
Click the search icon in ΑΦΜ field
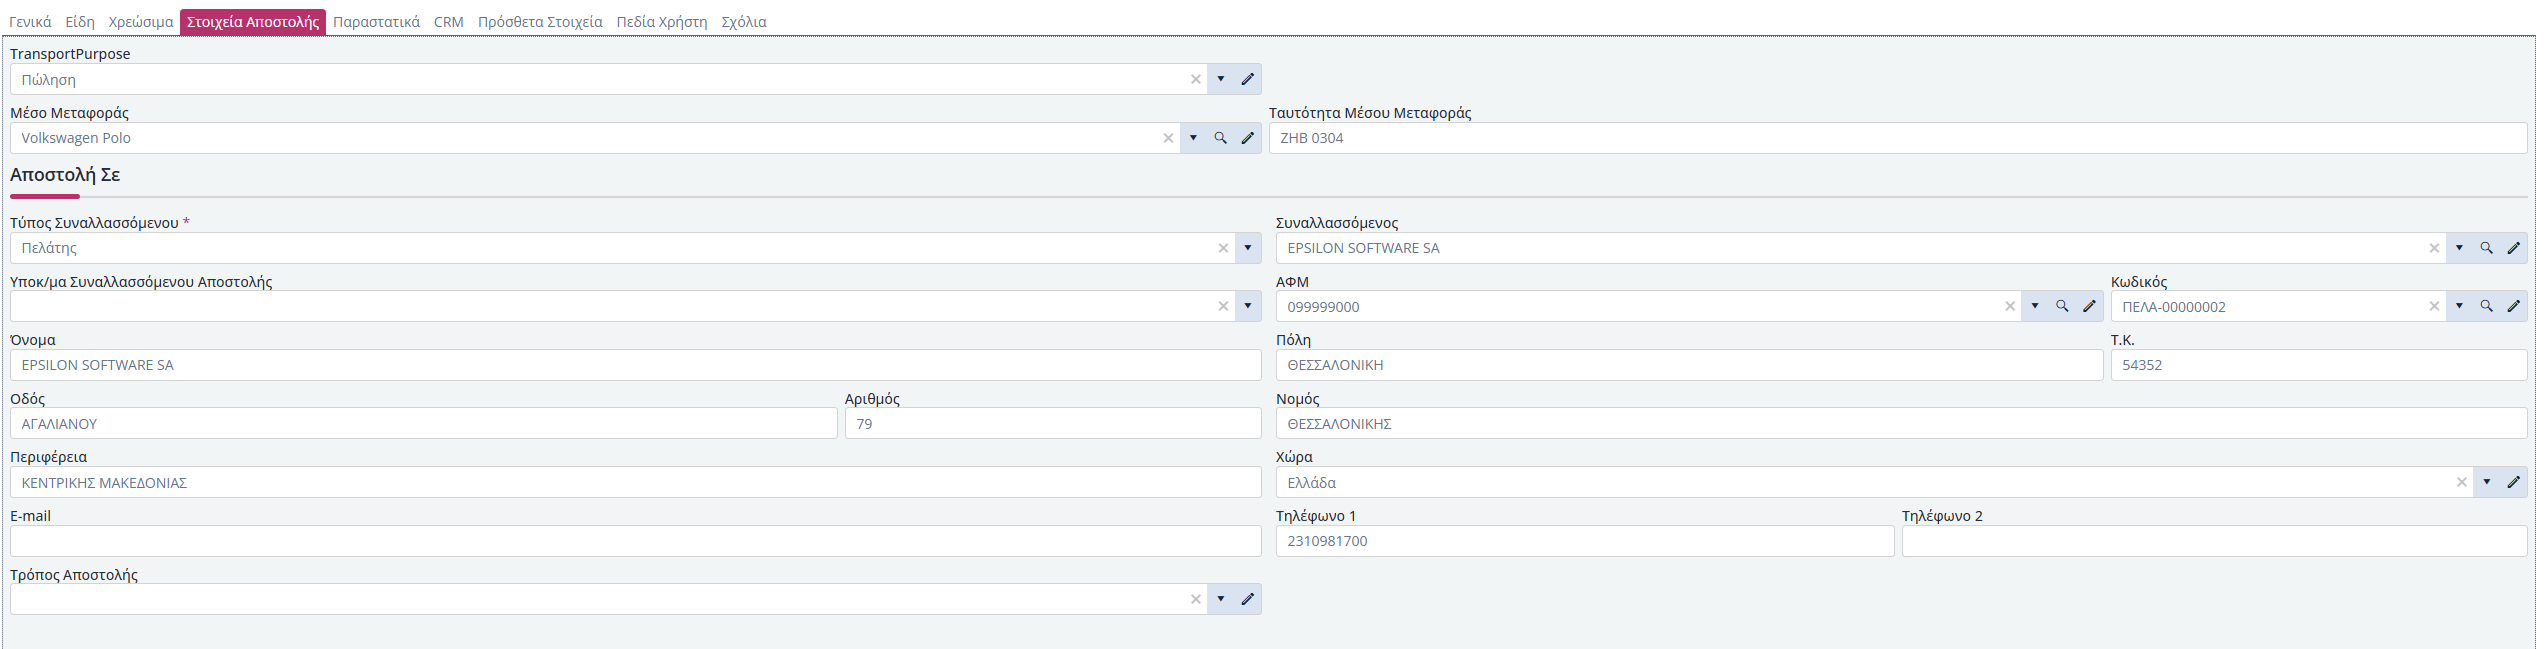click(2061, 306)
